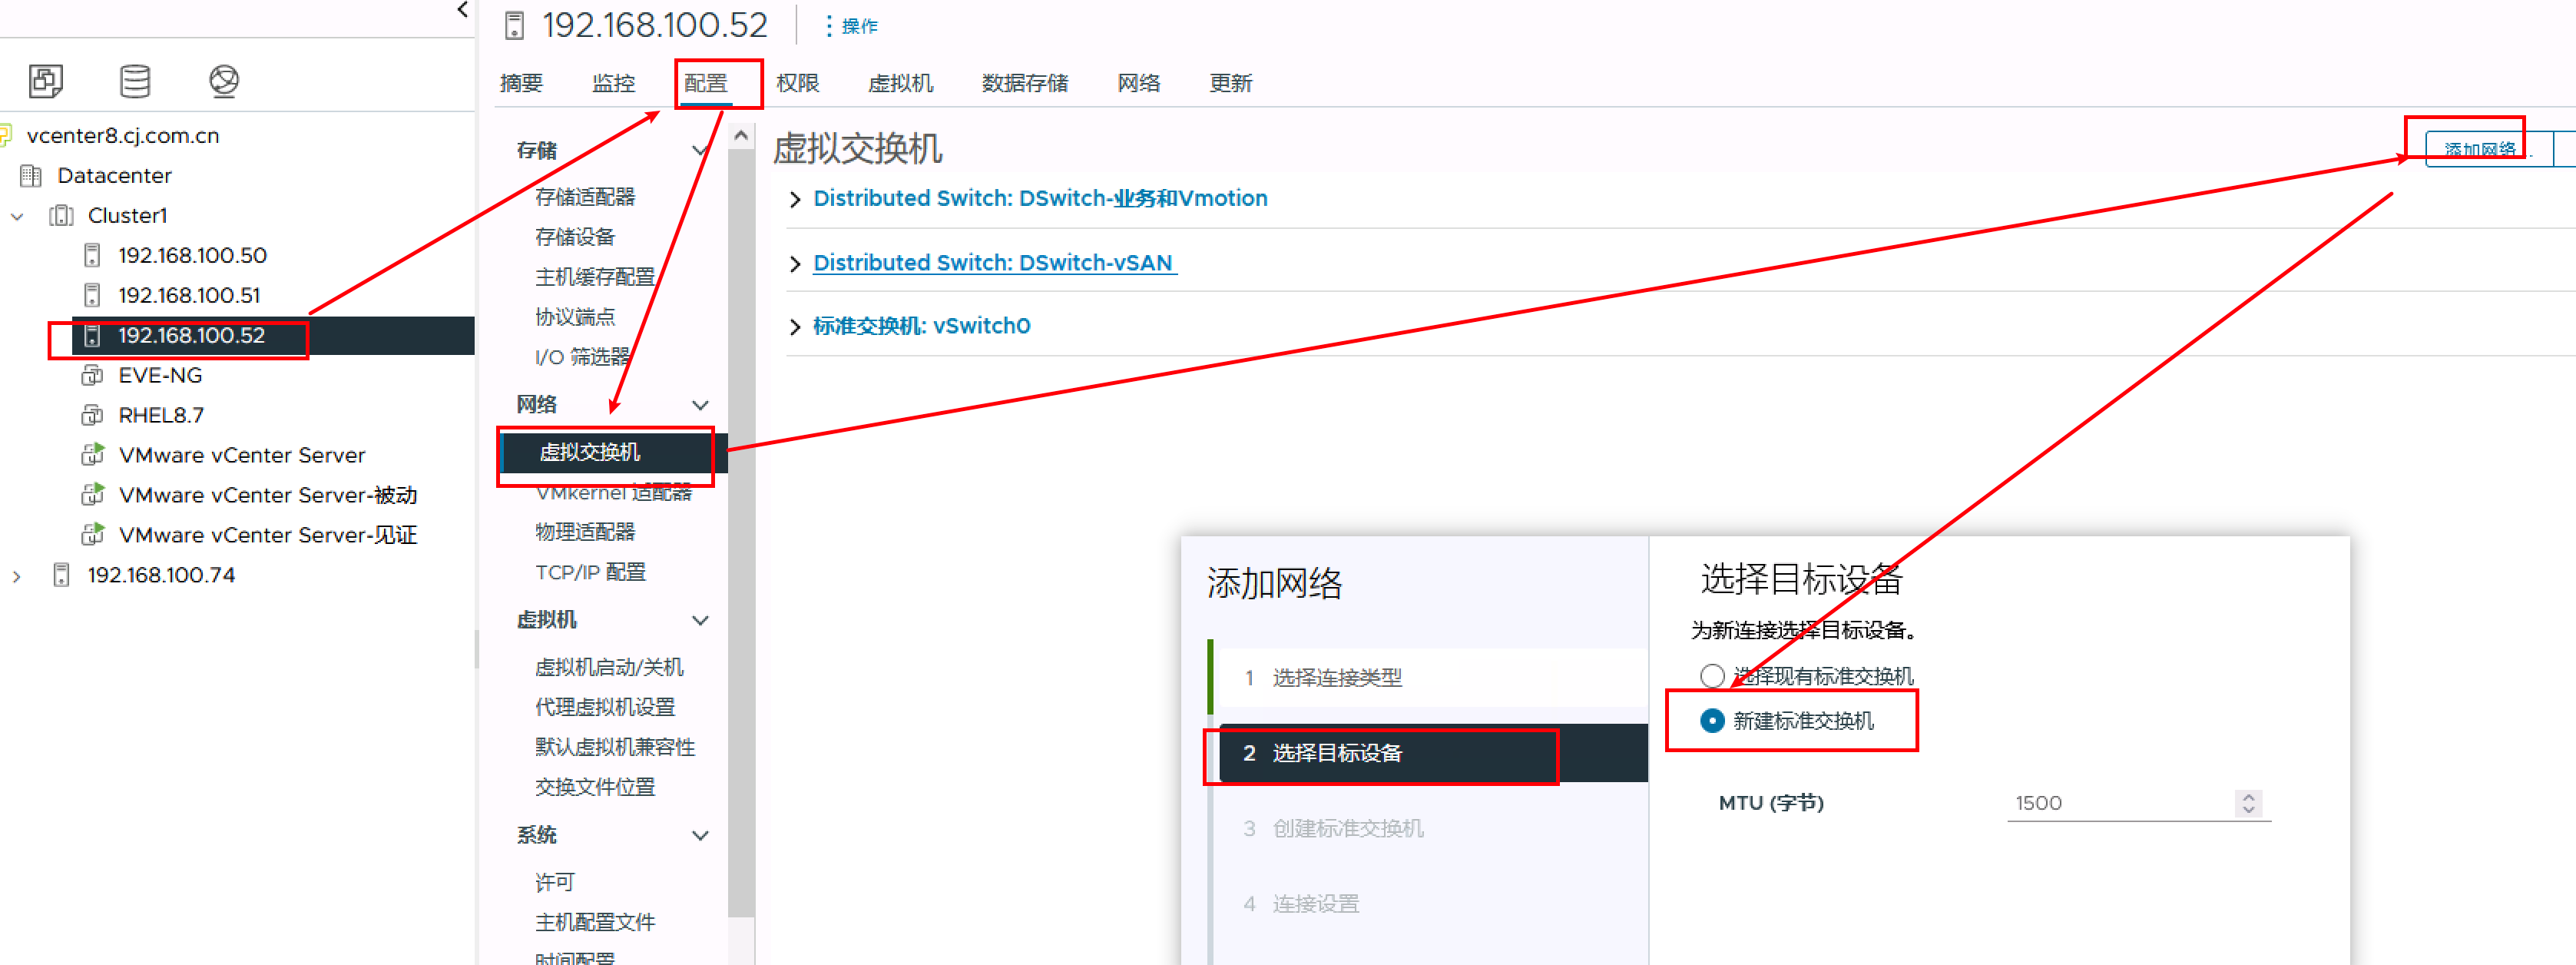Screen dimensions: 2576x965
Task: Open the Hosts and Clusters view icon
Action: point(46,80)
